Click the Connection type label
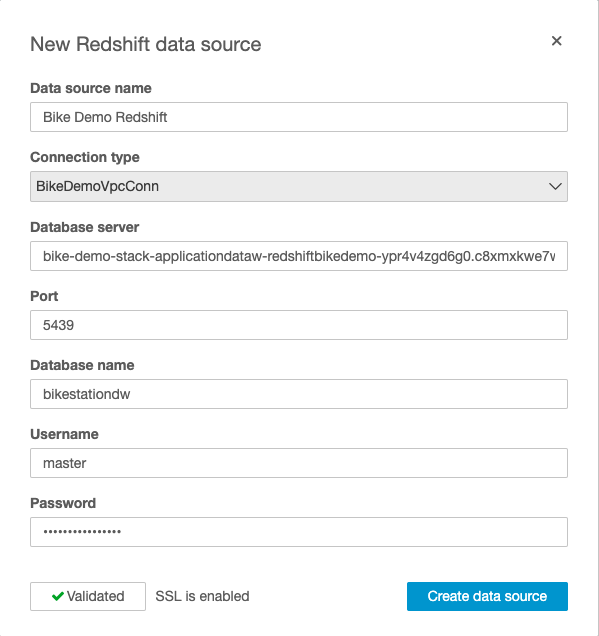Screen dimensions: 599x636 coord(85,157)
